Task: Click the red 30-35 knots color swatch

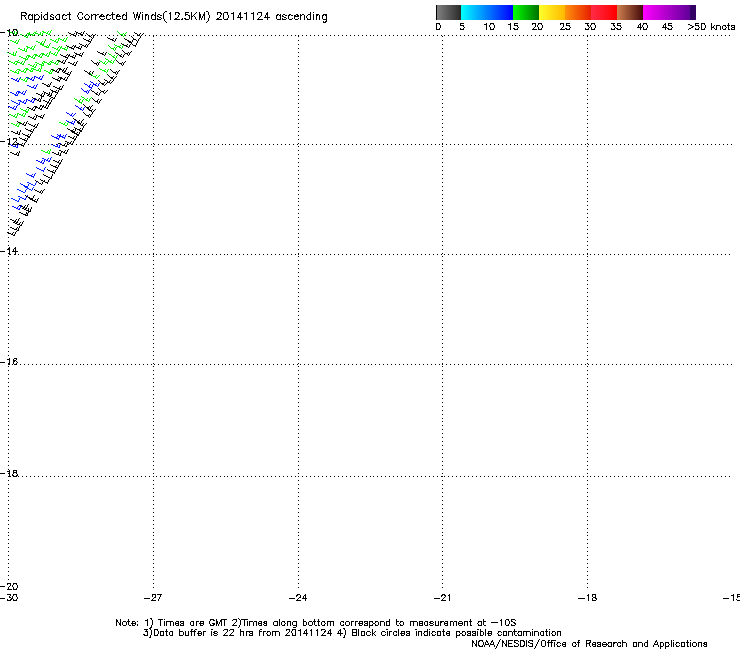Action: pyautogui.click(x=604, y=12)
